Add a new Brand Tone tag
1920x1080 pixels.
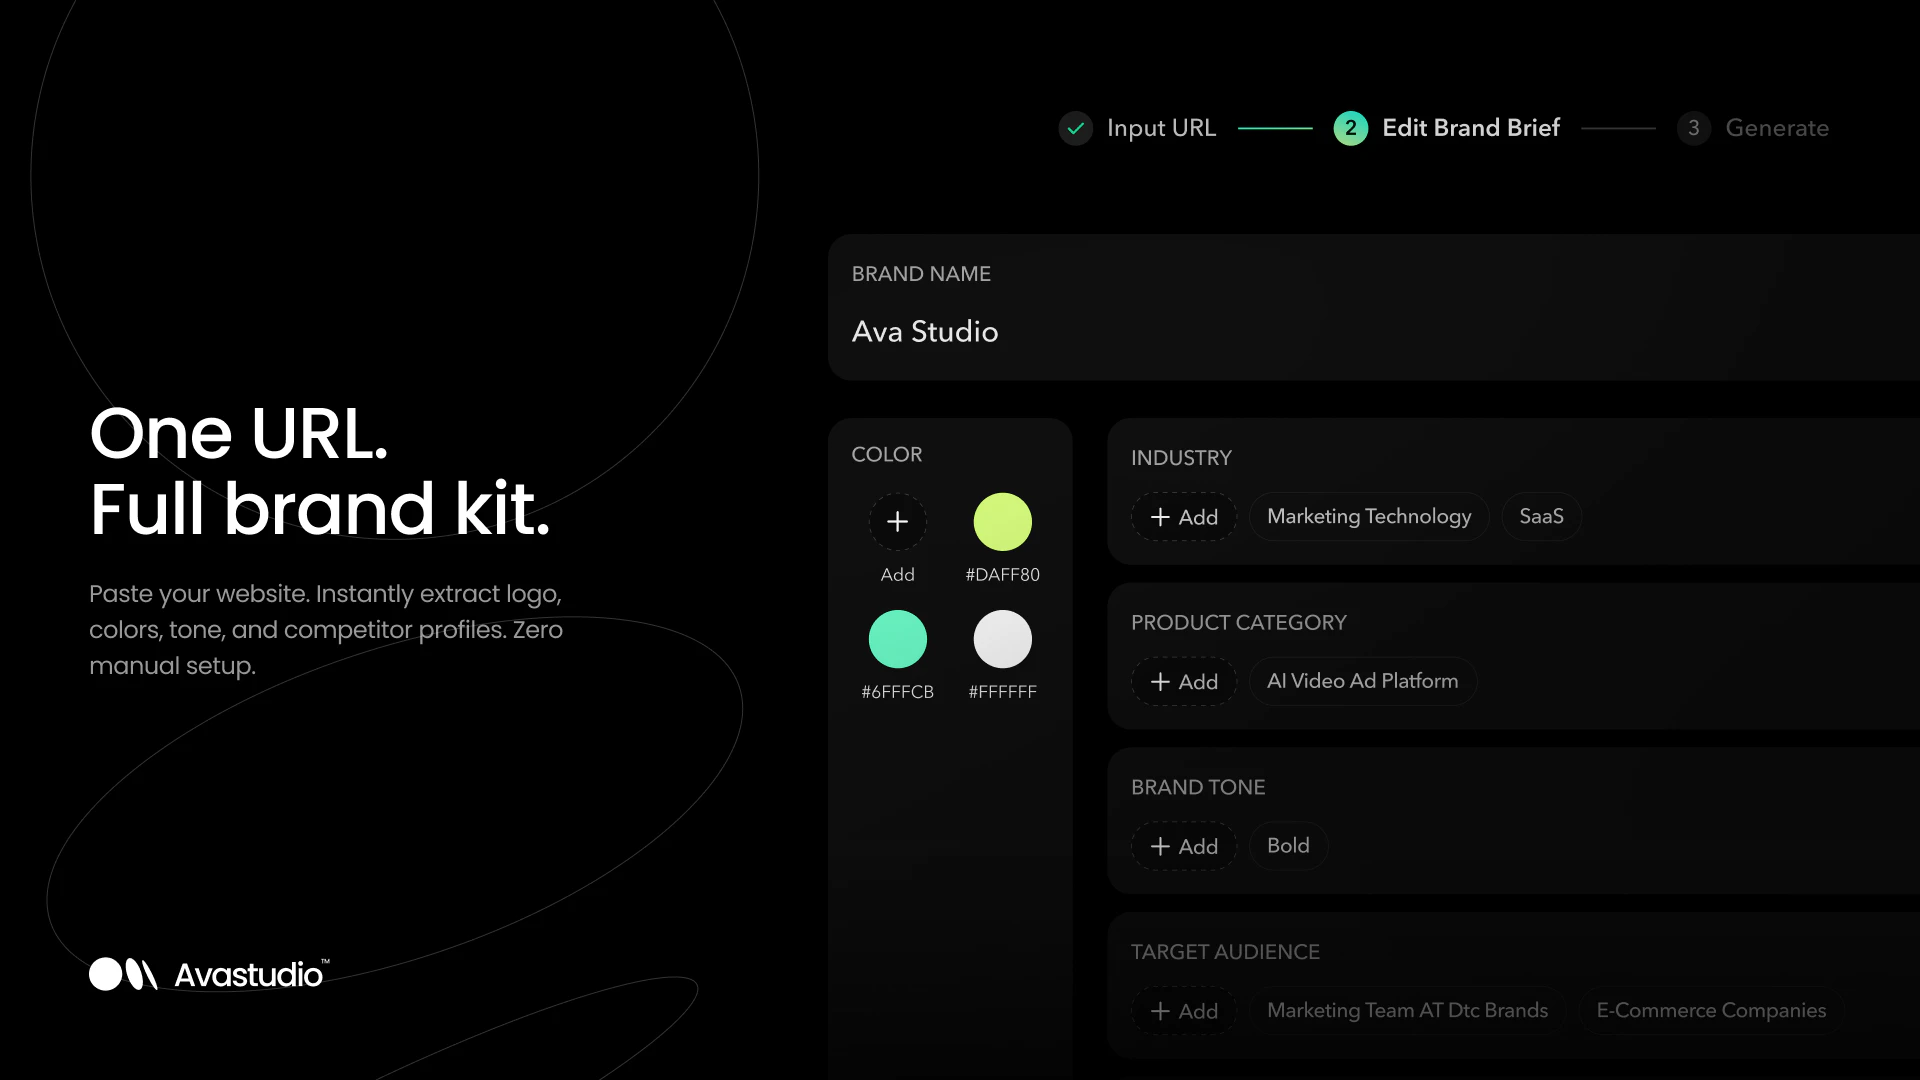click(x=1184, y=847)
